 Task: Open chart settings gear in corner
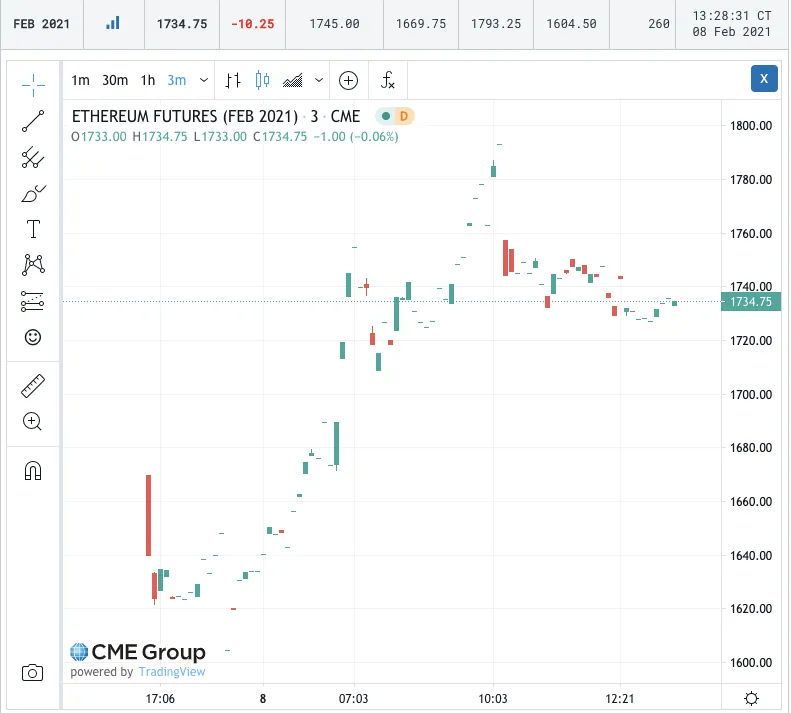[751, 698]
